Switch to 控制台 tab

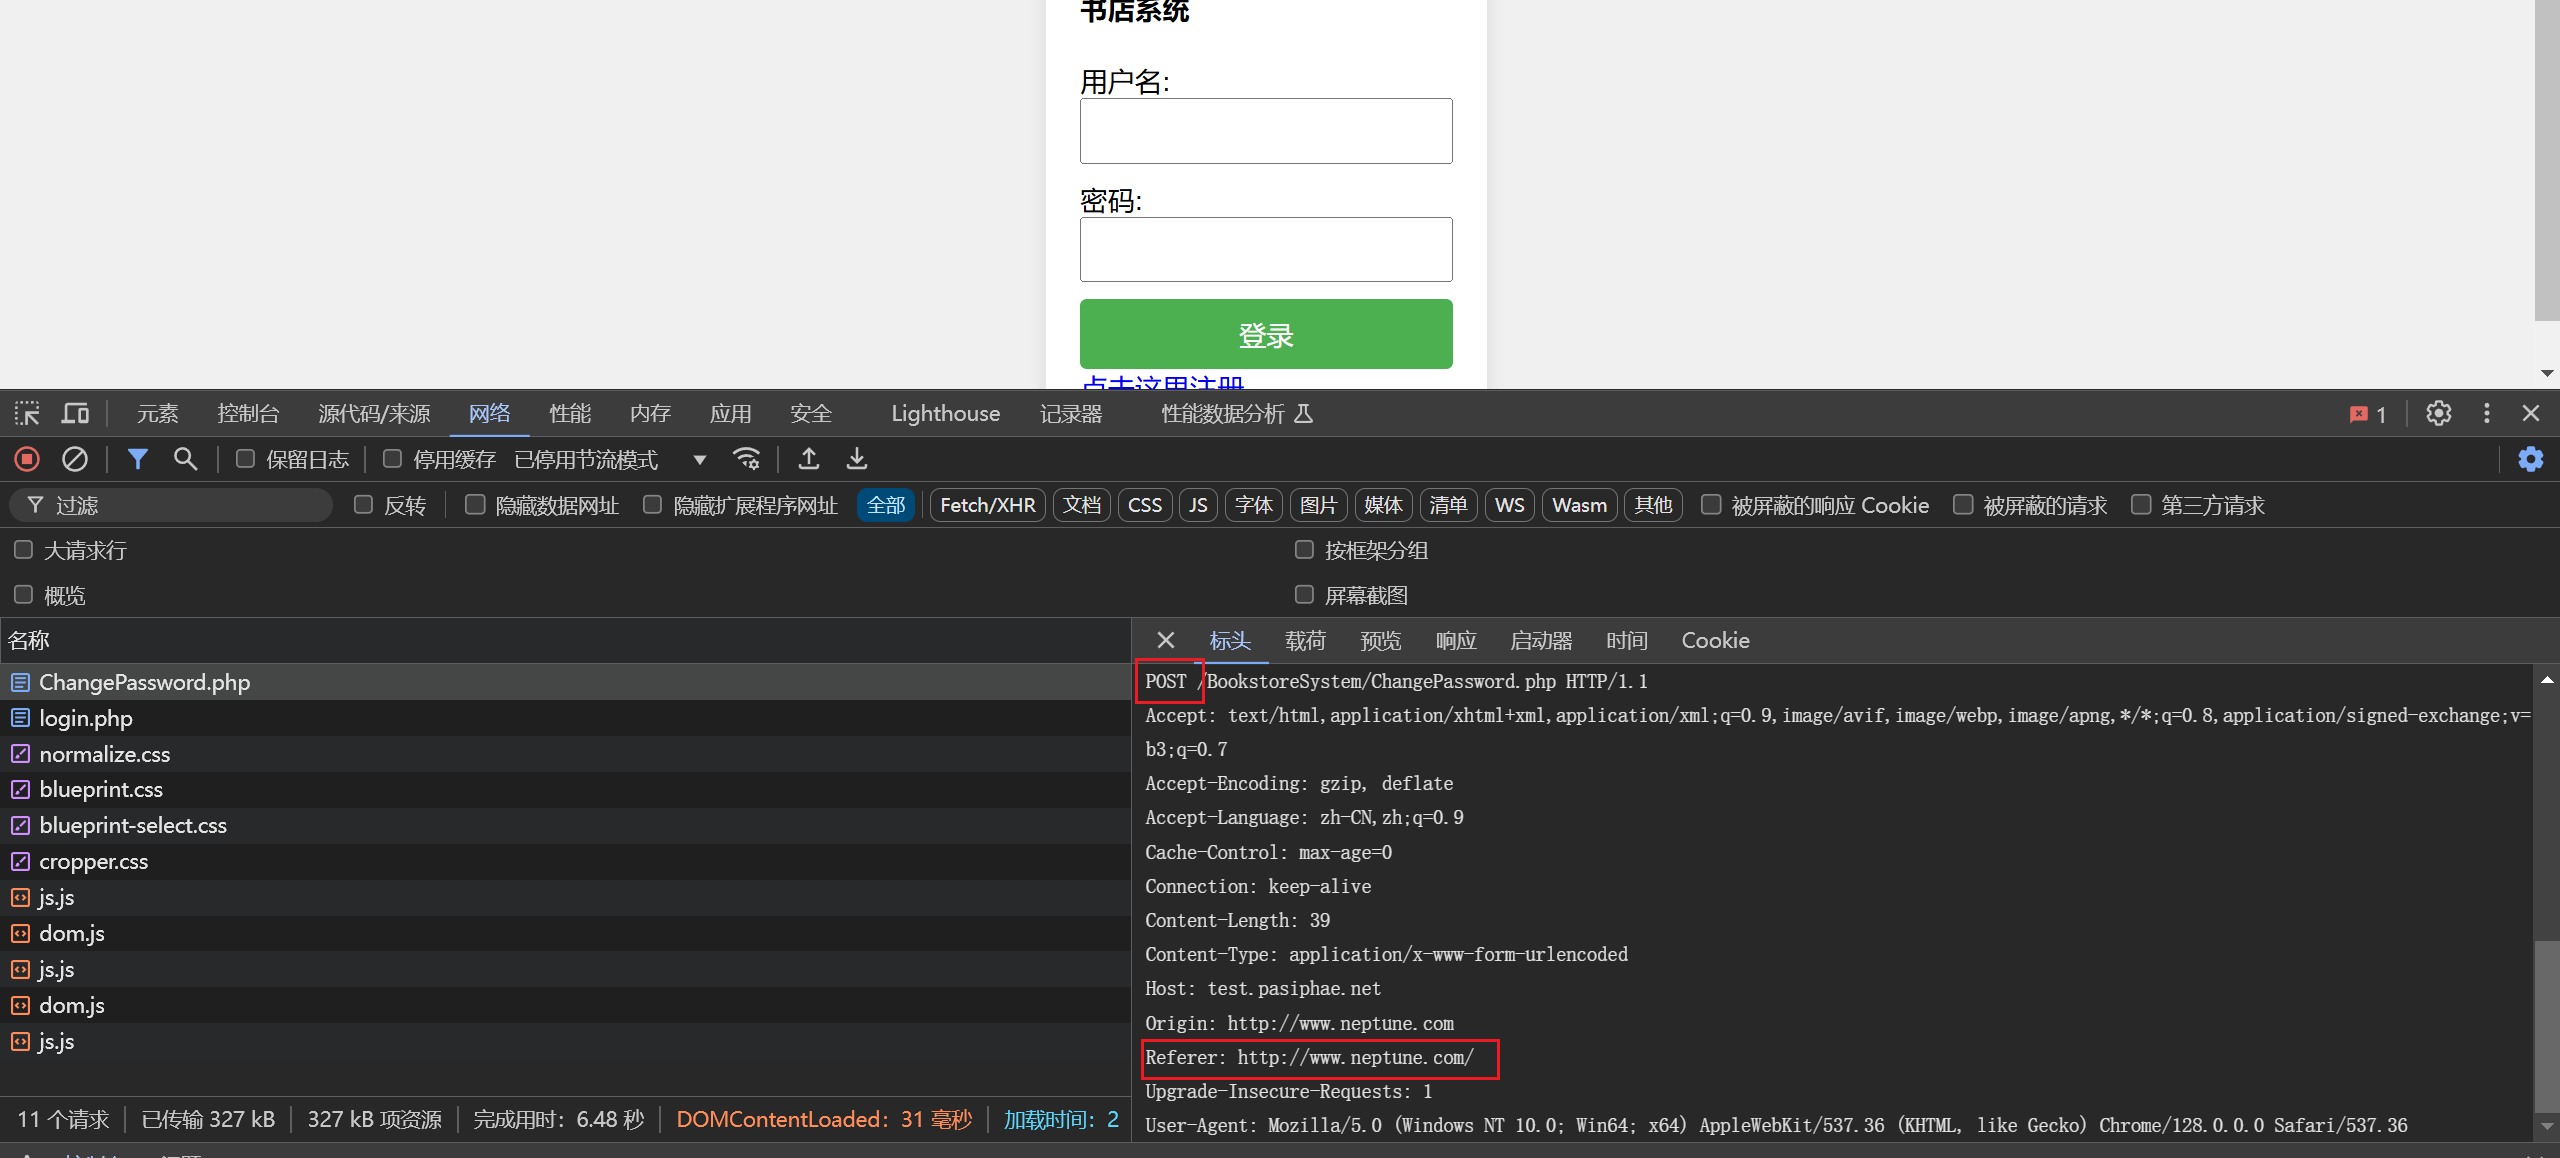tap(248, 414)
